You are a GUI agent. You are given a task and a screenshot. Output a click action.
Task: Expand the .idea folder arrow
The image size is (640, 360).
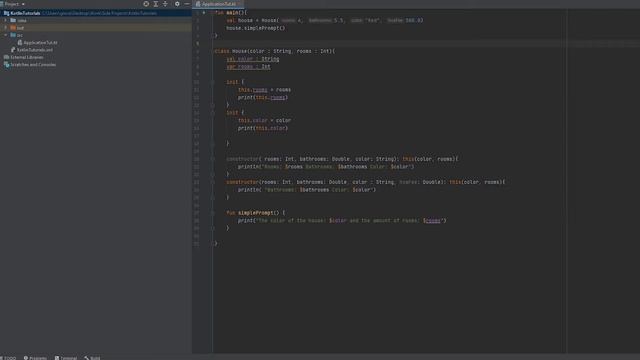tap(6, 20)
